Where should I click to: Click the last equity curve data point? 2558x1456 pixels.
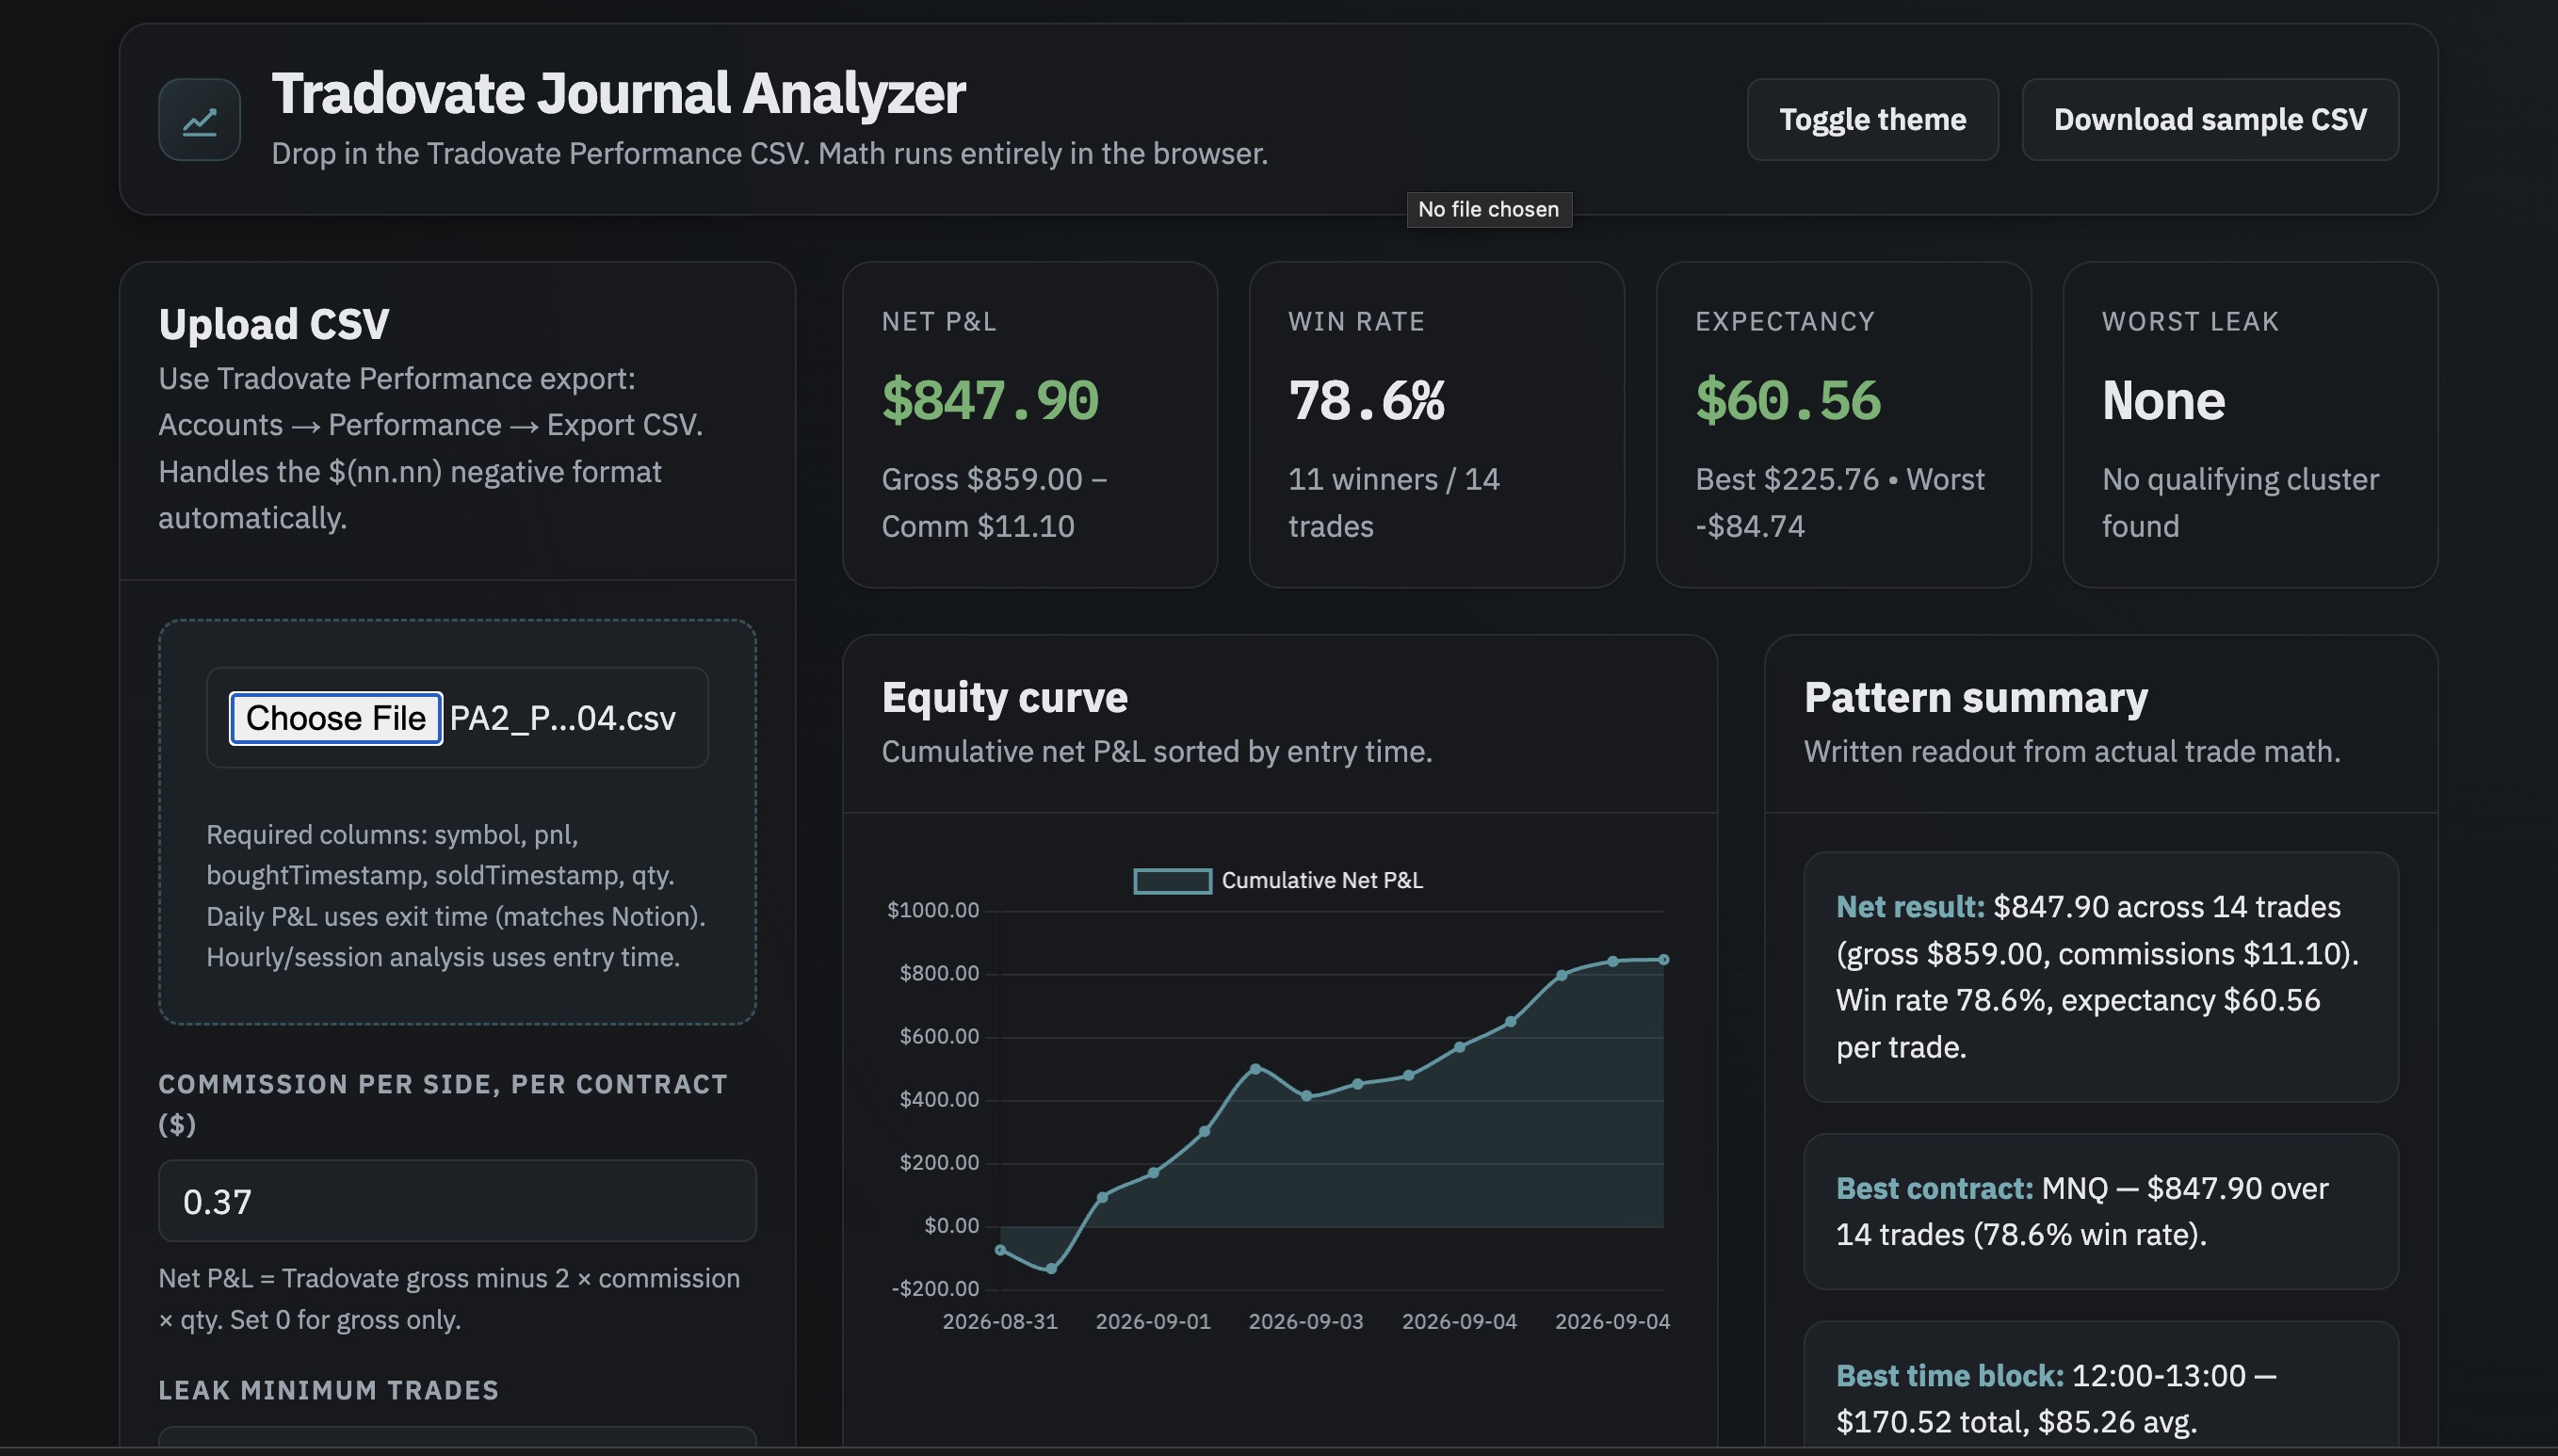pos(1664,960)
